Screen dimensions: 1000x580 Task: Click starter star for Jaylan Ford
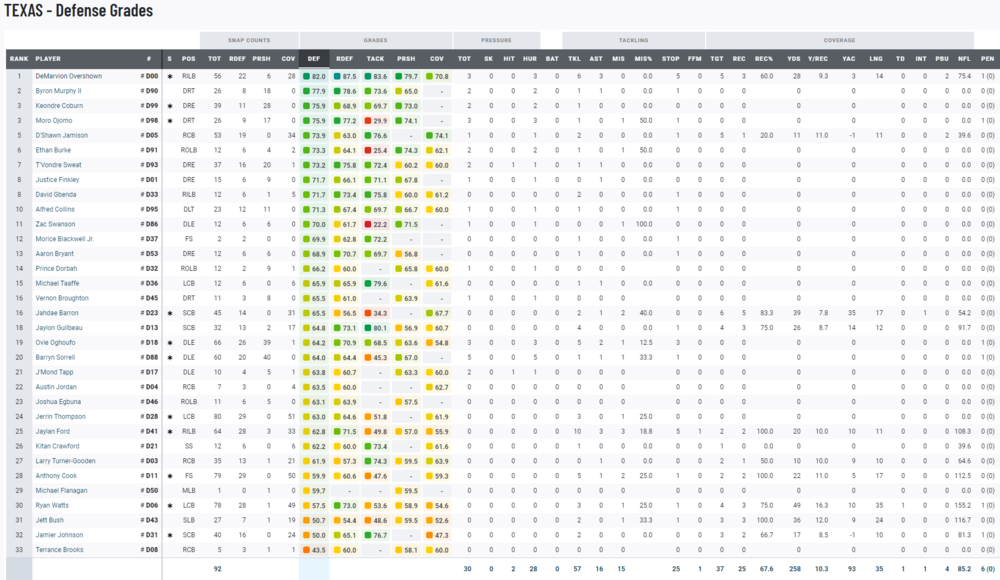(x=170, y=431)
